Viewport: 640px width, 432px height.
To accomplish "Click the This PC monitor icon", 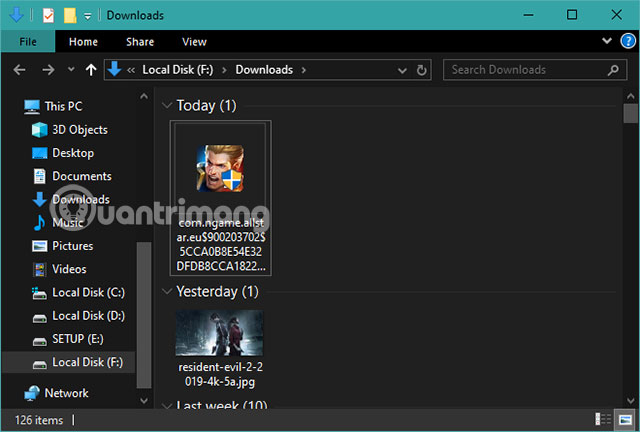I will (31, 107).
